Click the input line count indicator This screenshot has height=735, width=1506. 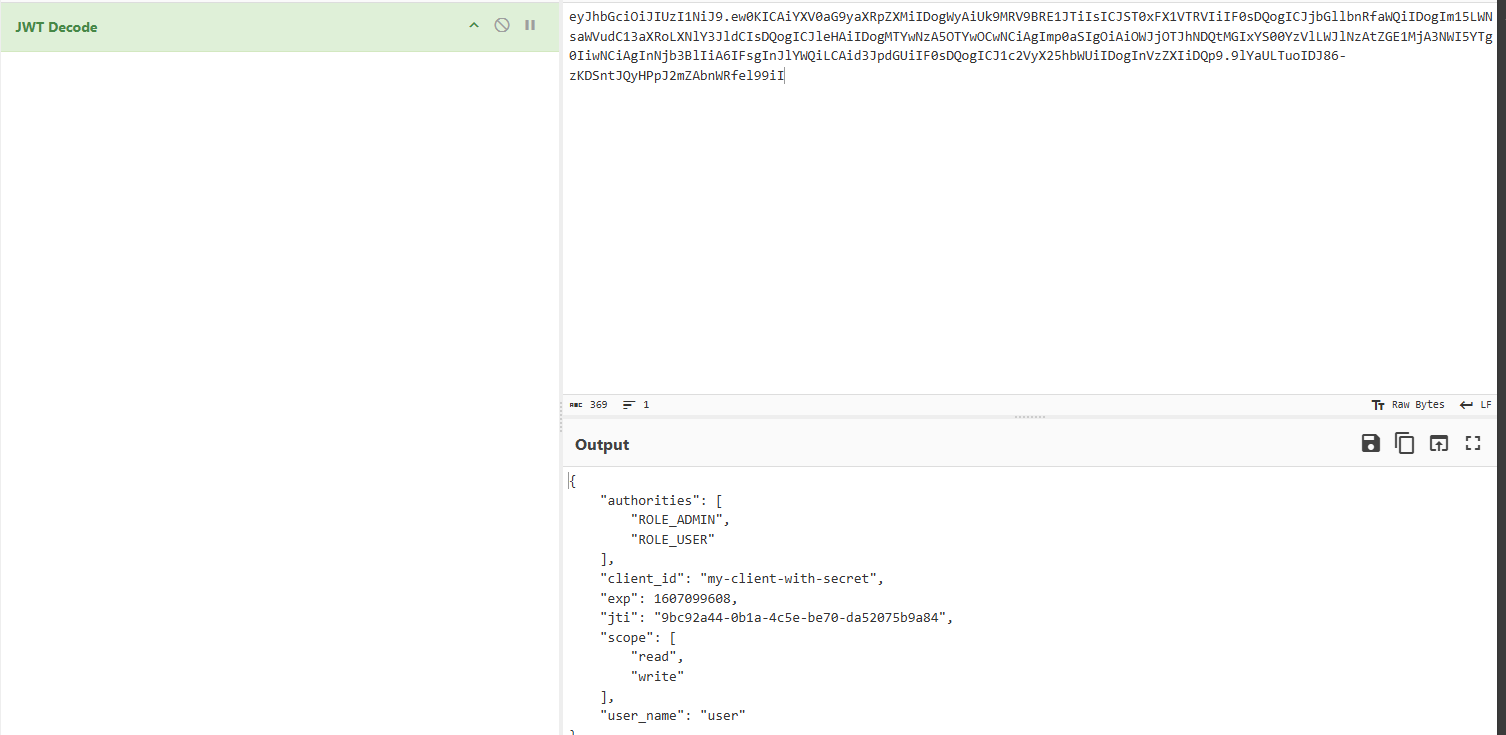pos(636,405)
